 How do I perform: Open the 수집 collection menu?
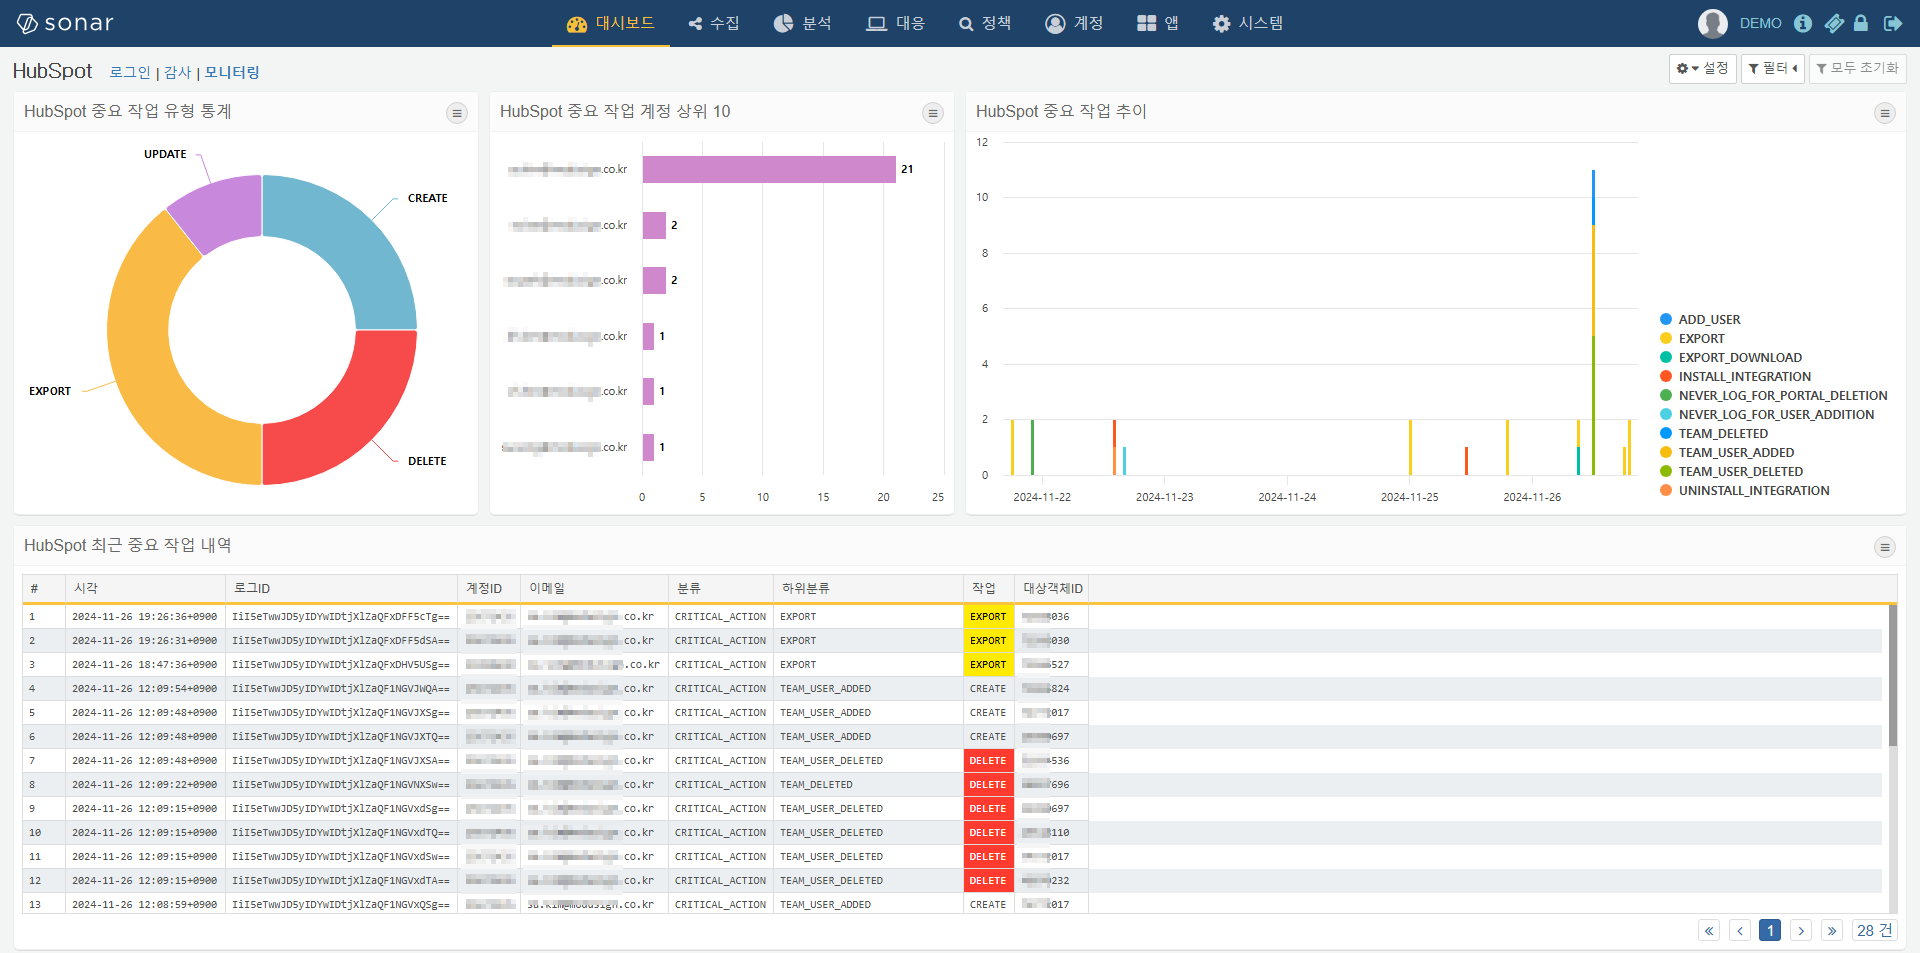714,23
